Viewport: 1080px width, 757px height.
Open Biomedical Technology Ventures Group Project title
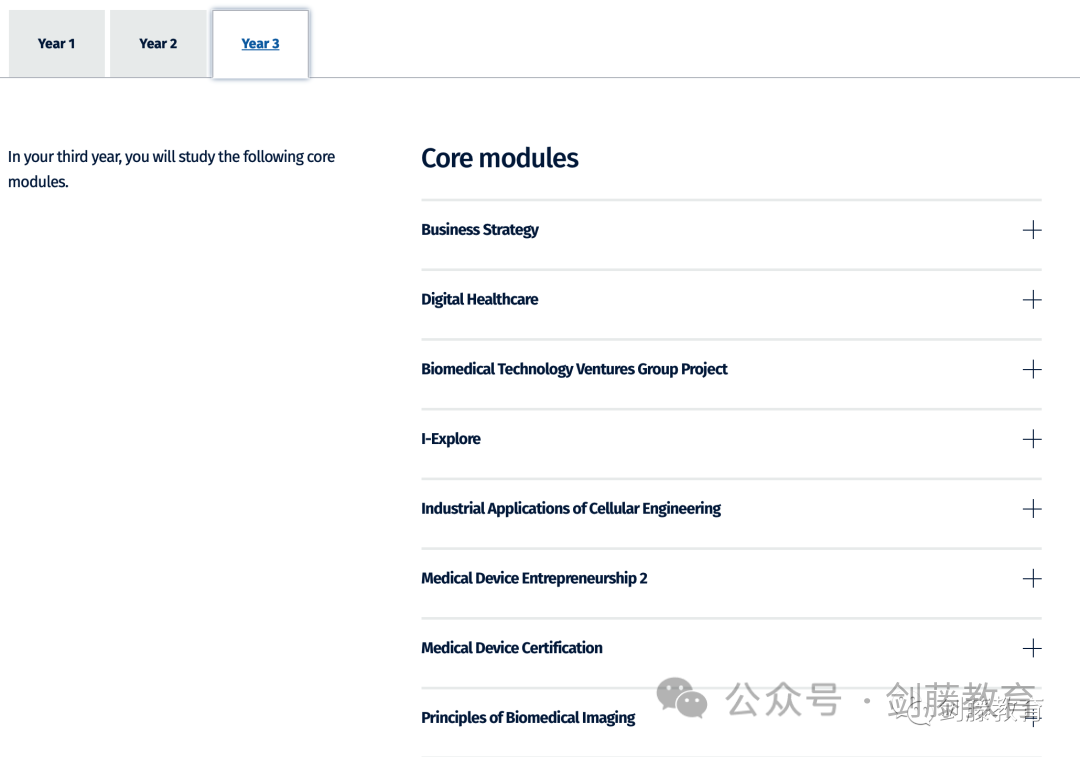coord(574,369)
